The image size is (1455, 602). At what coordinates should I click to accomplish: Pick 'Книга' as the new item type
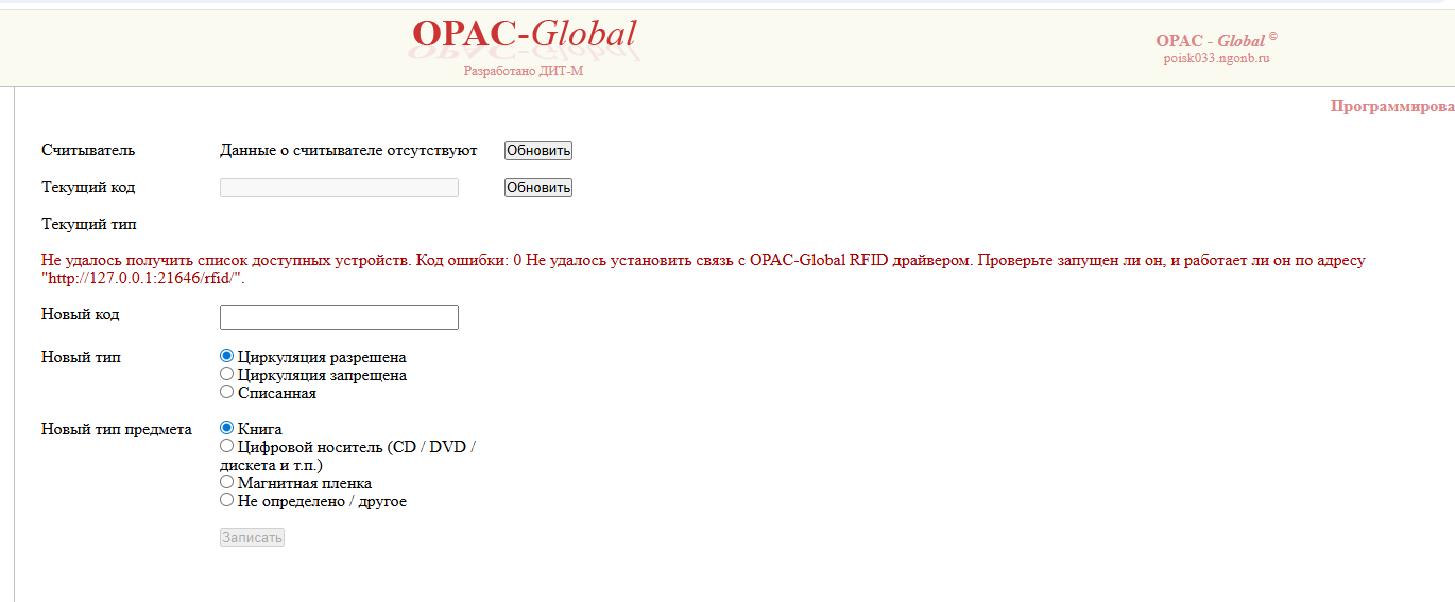pyautogui.click(x=227, y=428)
